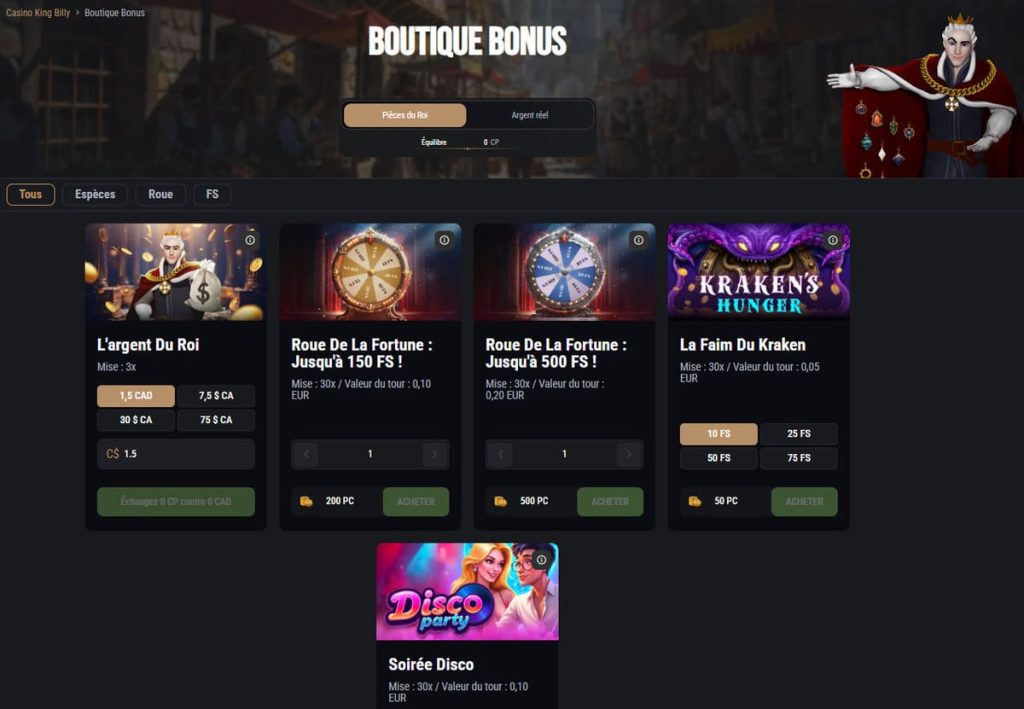This screenshot has height=709, width=1024.
Task: Click coin icon beside 500 PC price
Action: [501, 501]
